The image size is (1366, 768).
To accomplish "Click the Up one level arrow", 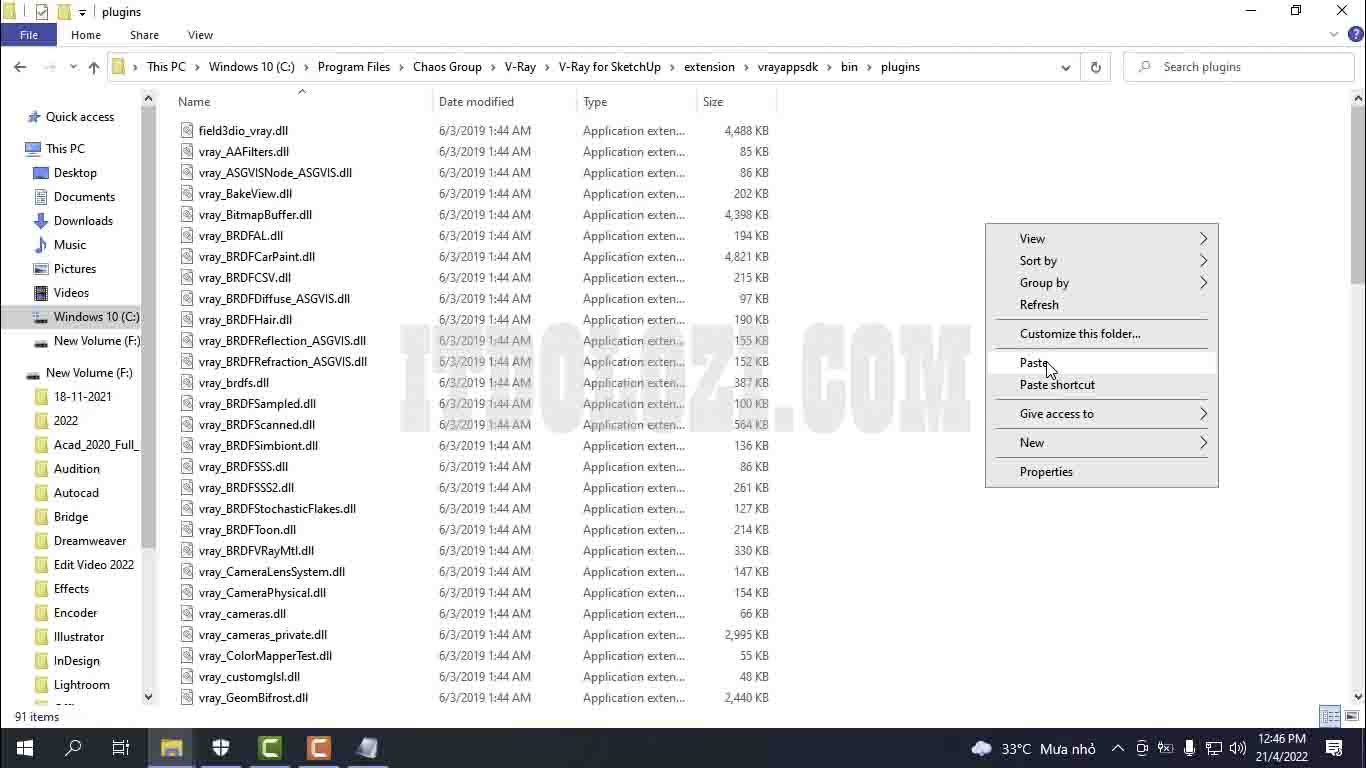I will tap(94, 67).
